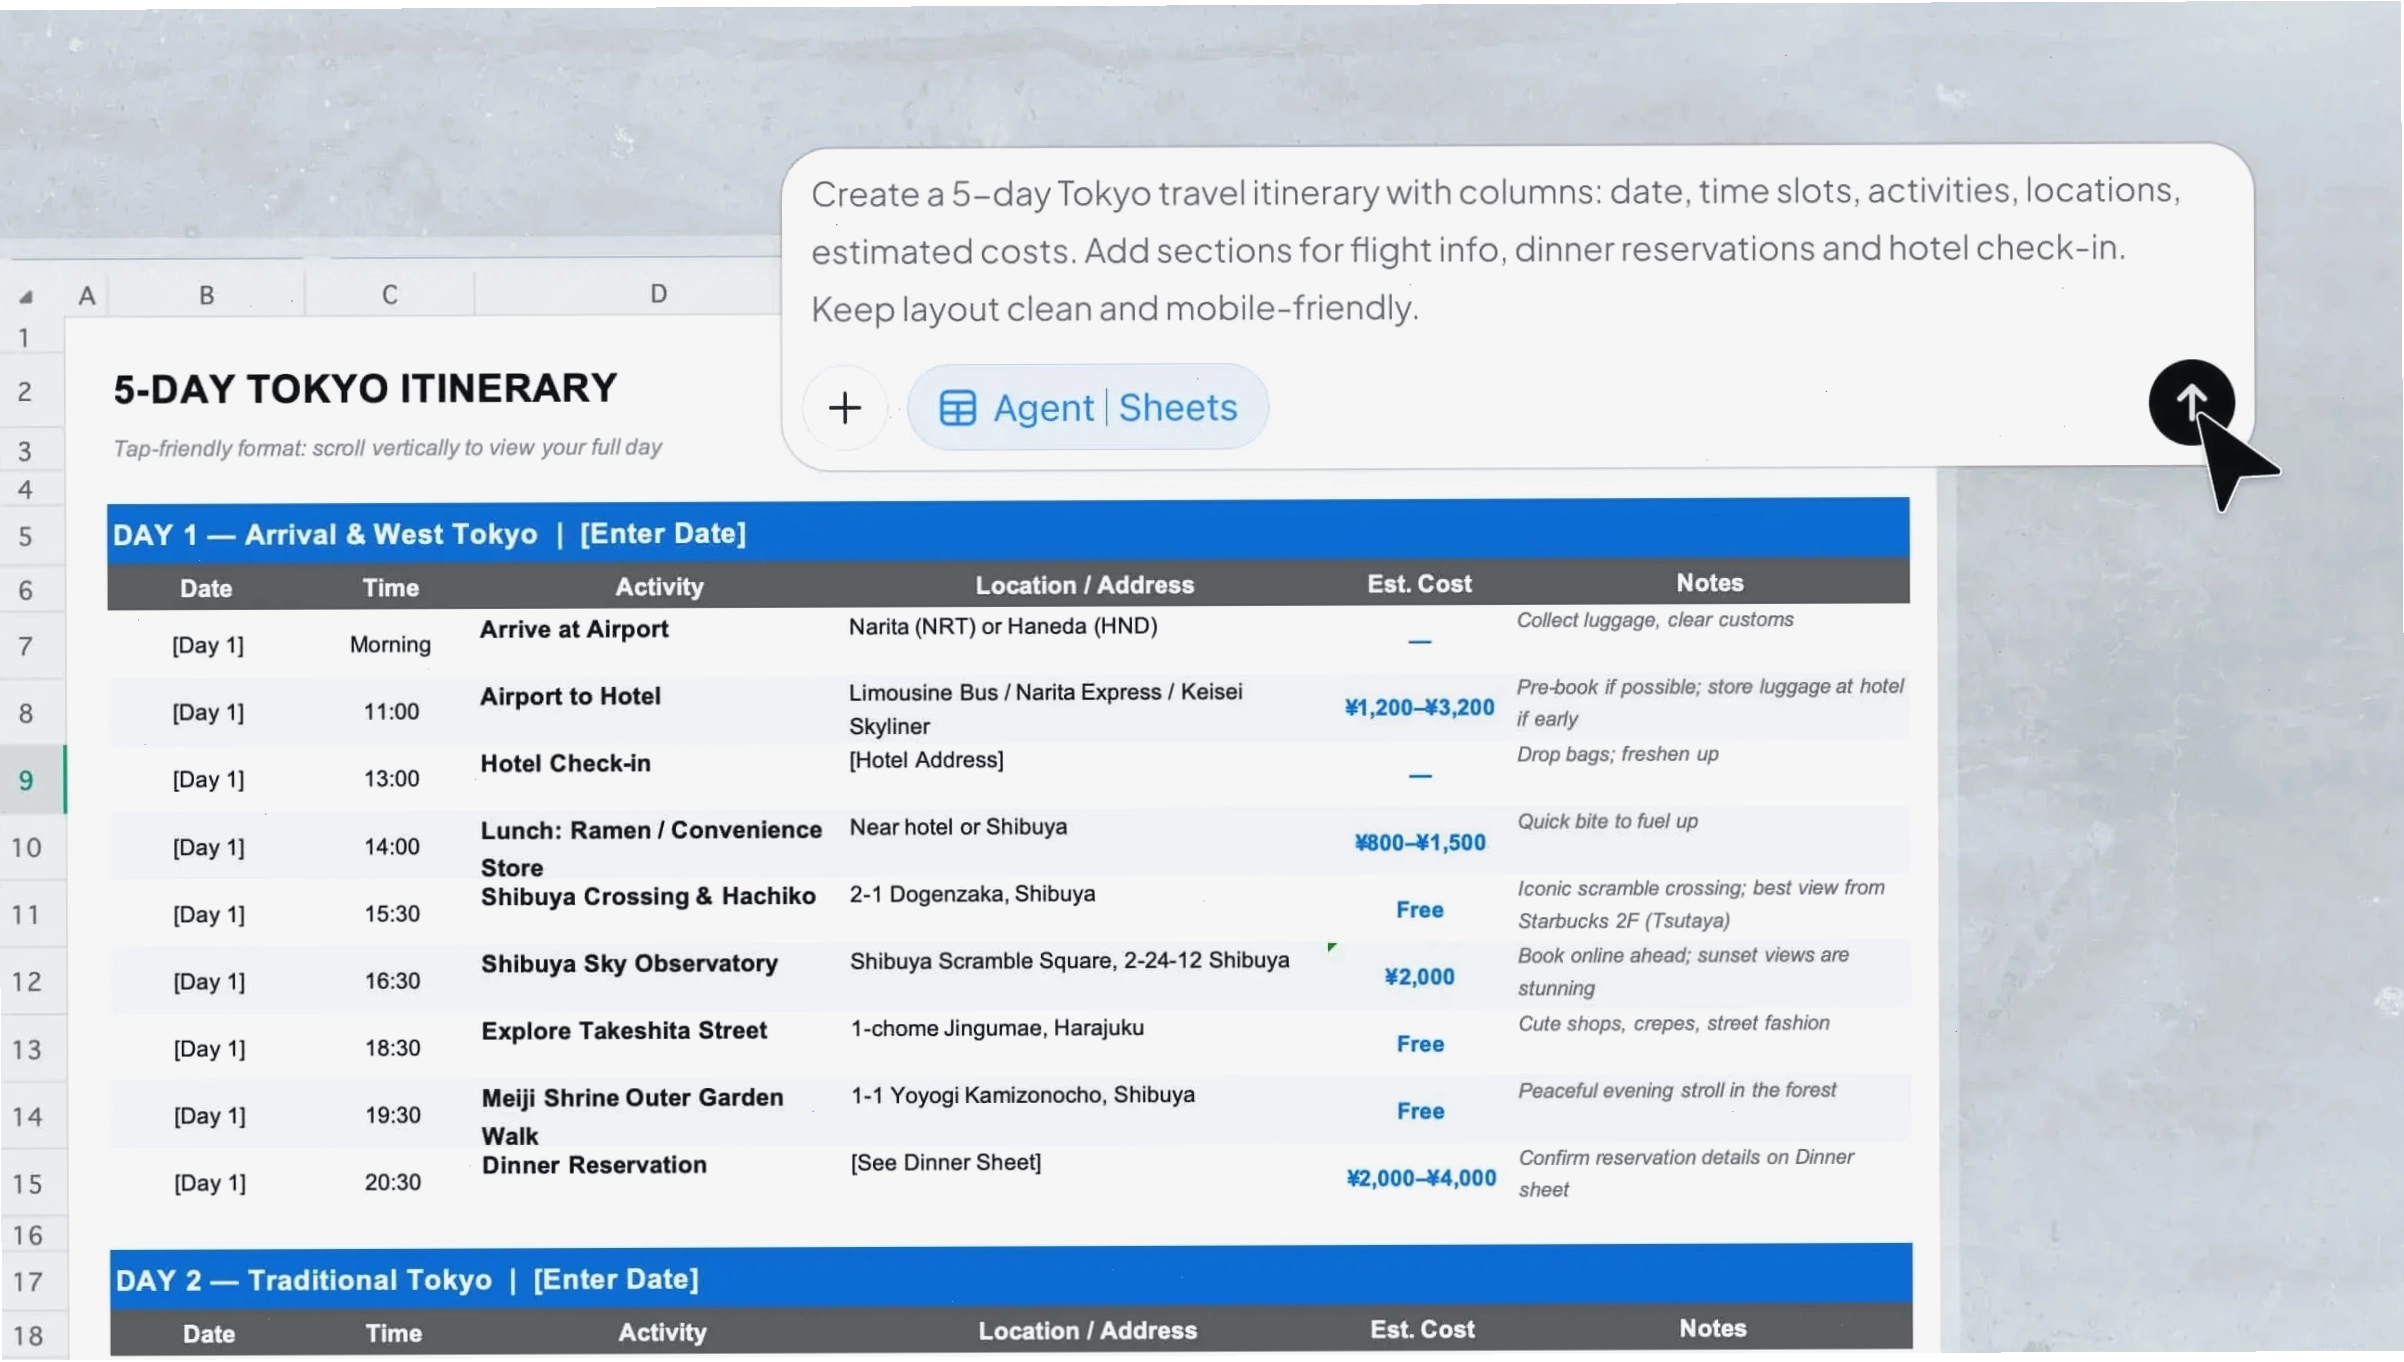Select the 20:30 time cell
Viewport: 2404px width, 1362px height.
click(393, 1183)
